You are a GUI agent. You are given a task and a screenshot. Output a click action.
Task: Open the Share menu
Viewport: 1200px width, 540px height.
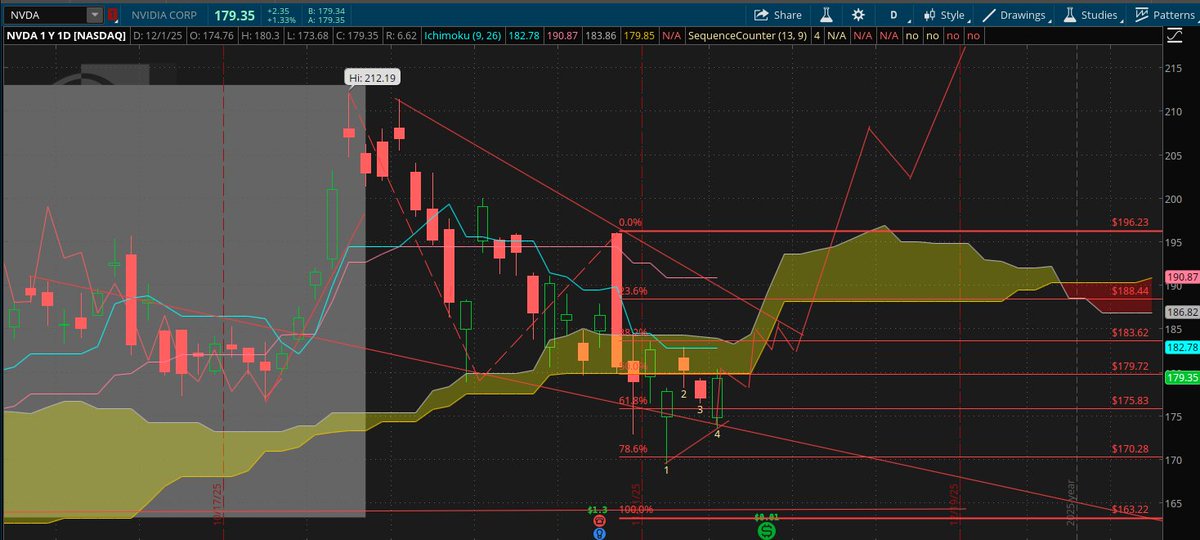tap(777, 15)
